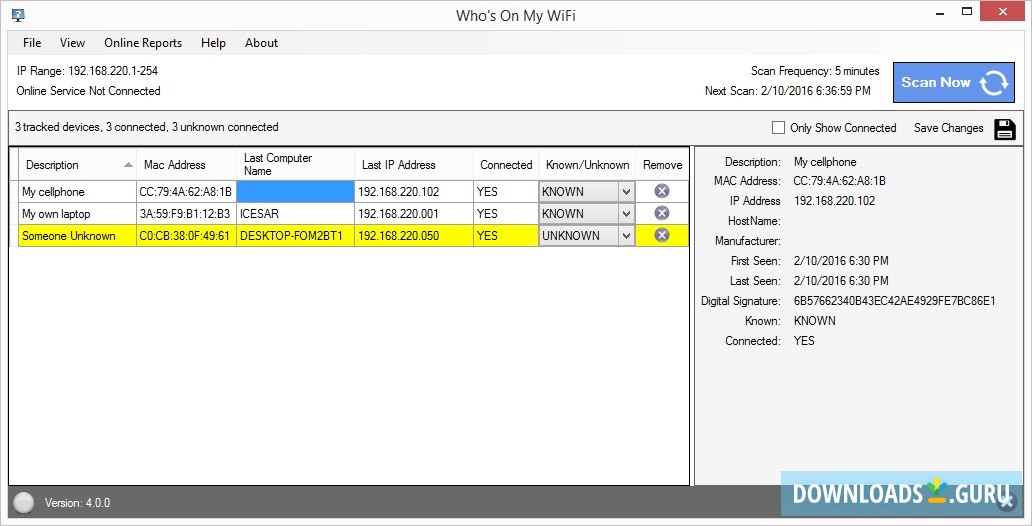
Task: Click the Last Computer Name column header
Action: [x=296, y=165]
